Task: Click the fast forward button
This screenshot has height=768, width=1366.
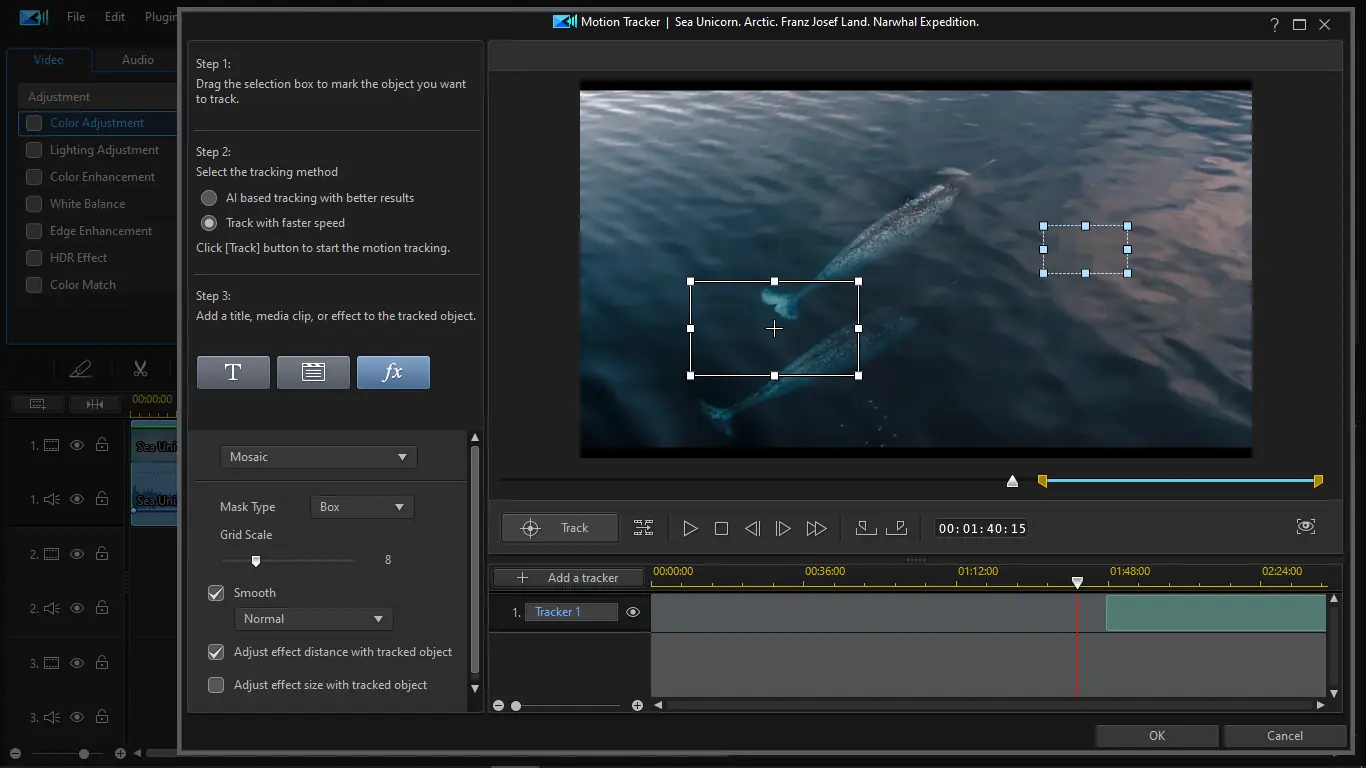Action: point(816,528)
